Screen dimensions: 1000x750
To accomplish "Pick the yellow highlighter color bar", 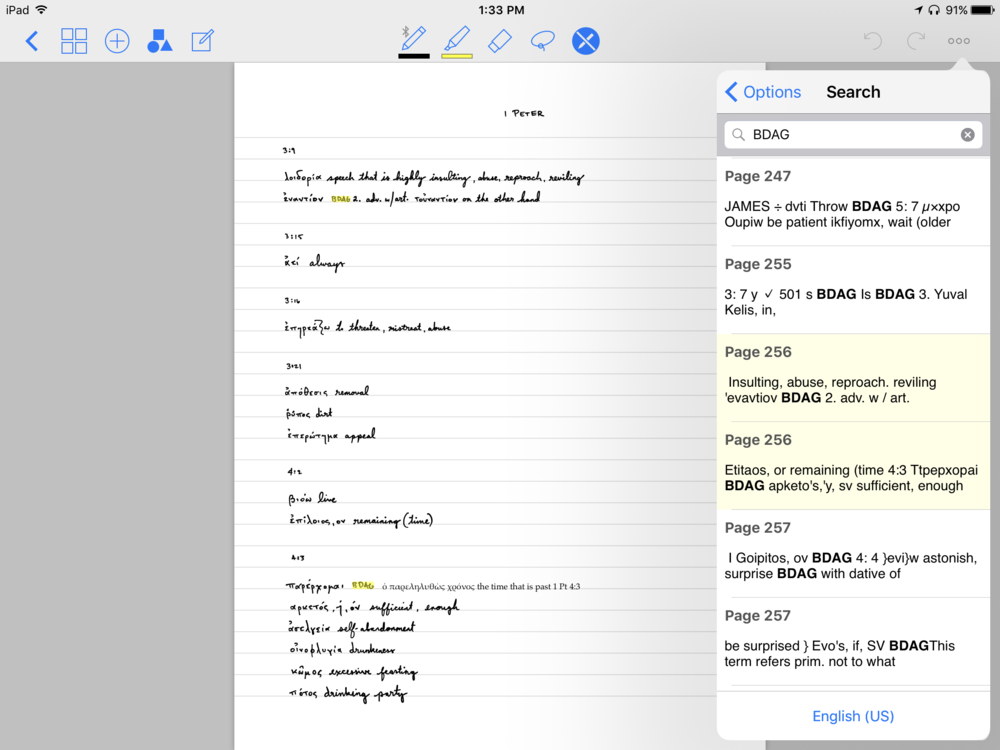I will coord(457,56).
